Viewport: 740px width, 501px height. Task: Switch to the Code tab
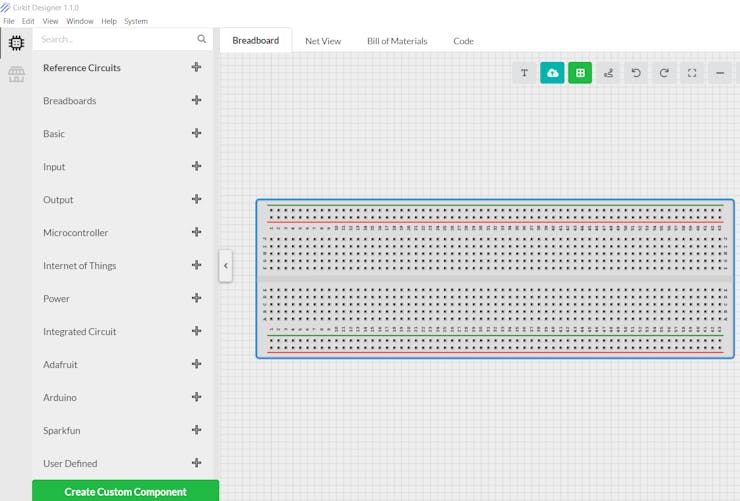coord(463,41)
